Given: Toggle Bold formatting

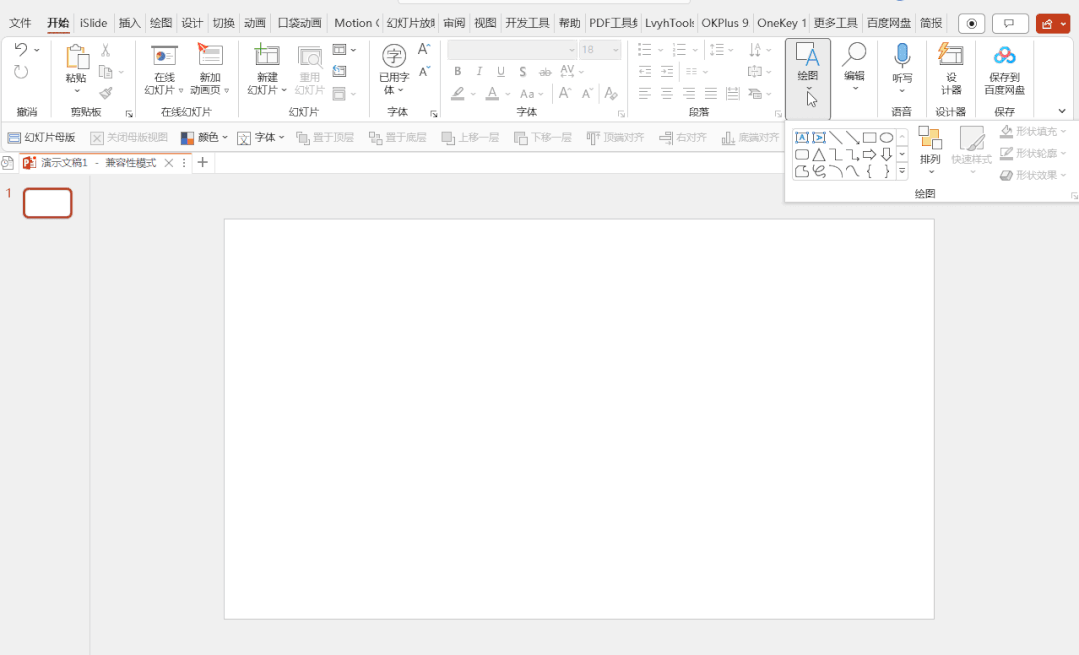Looking at the screenshot, I should pyautogui.click(x=458, y=72).
